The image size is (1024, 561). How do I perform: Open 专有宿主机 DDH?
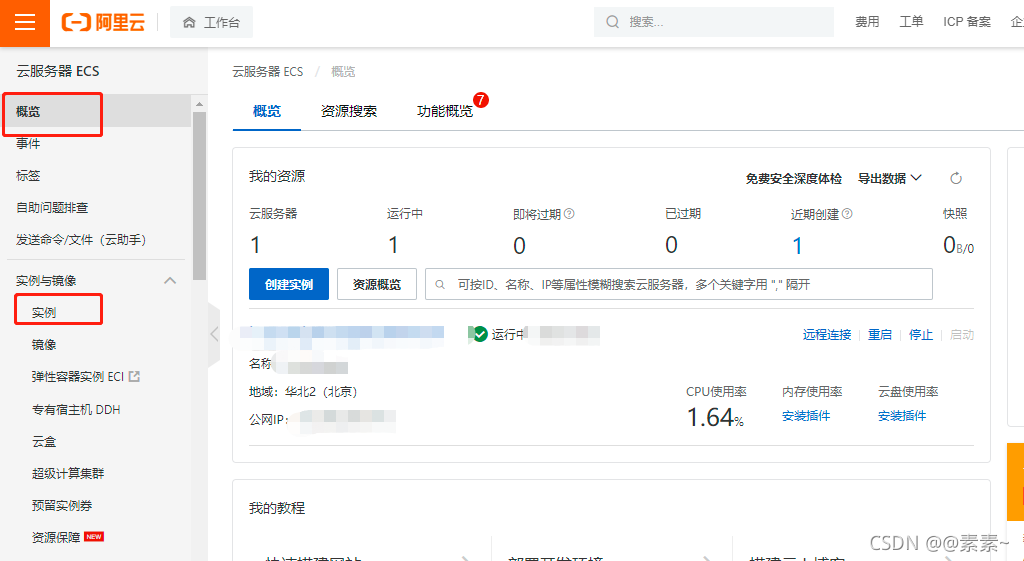tap(76, 409)
